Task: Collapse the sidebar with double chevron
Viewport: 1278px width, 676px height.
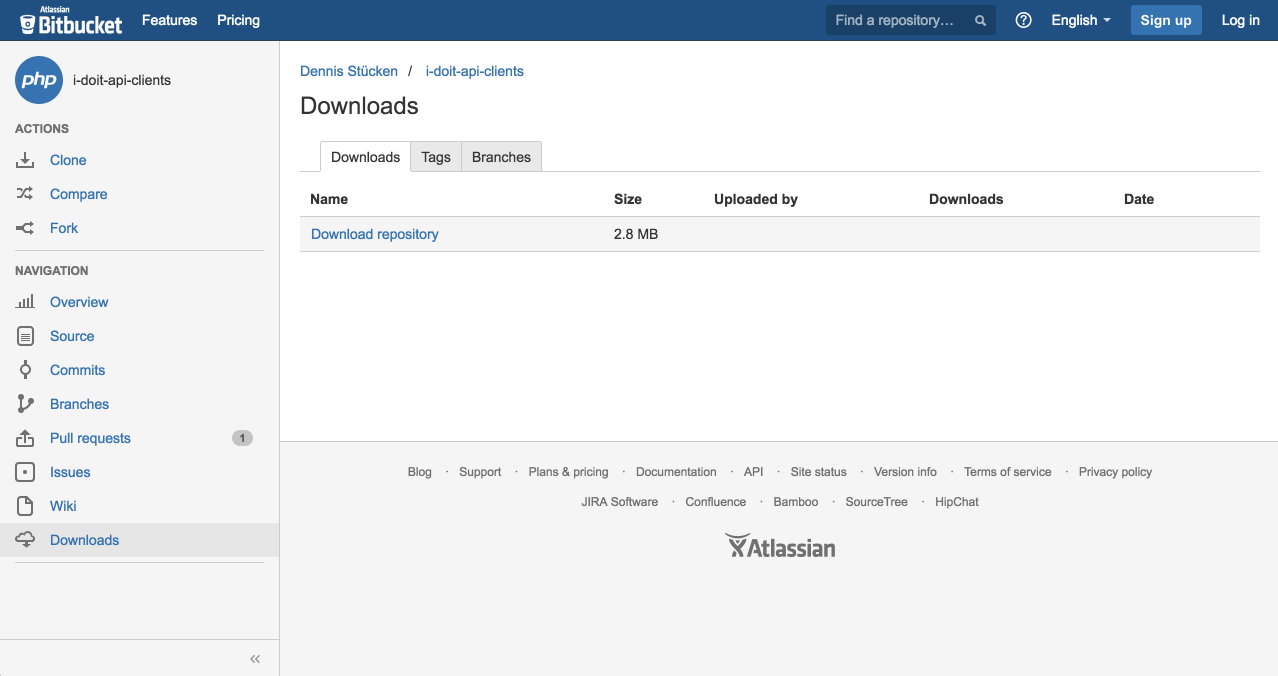Action: click(x=255, y=659)
